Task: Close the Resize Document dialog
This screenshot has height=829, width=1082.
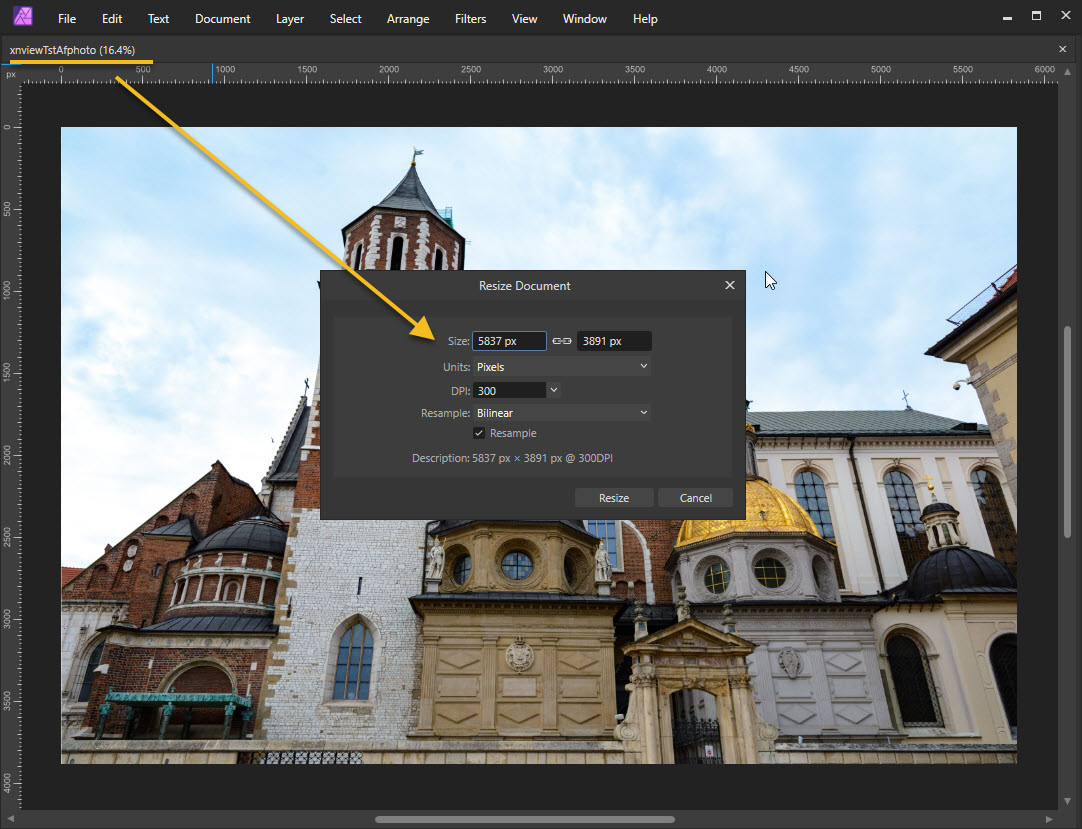Action: pyautogui.click(x=729, y=285)
